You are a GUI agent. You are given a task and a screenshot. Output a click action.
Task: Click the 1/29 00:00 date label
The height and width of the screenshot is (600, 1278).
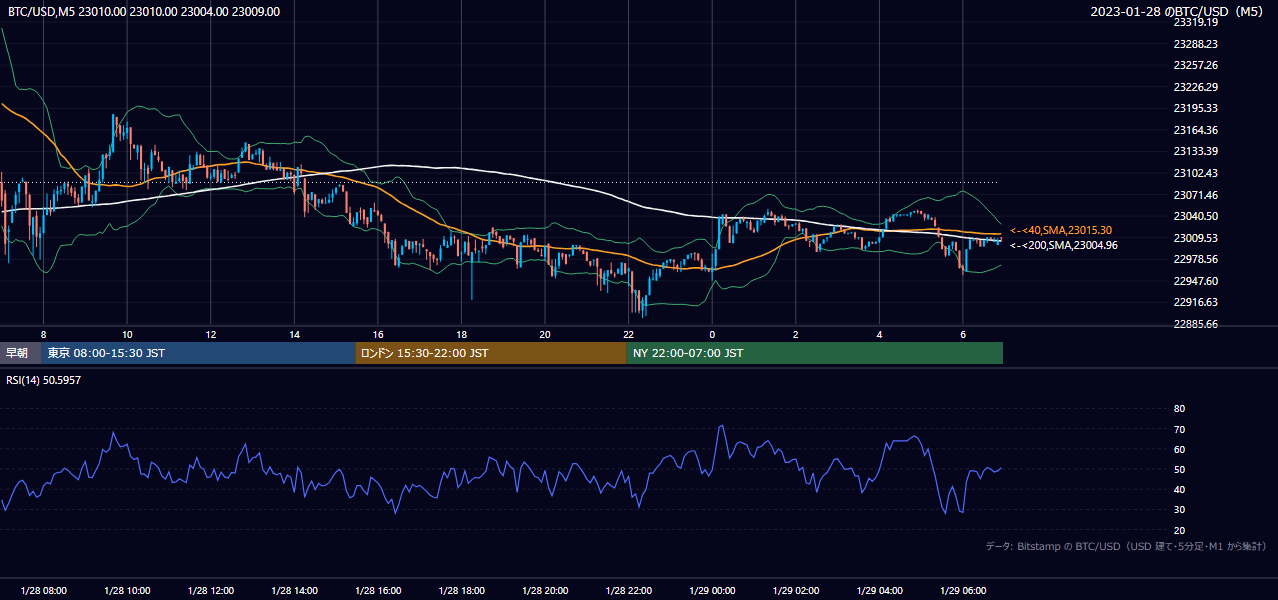pos(712,591)
